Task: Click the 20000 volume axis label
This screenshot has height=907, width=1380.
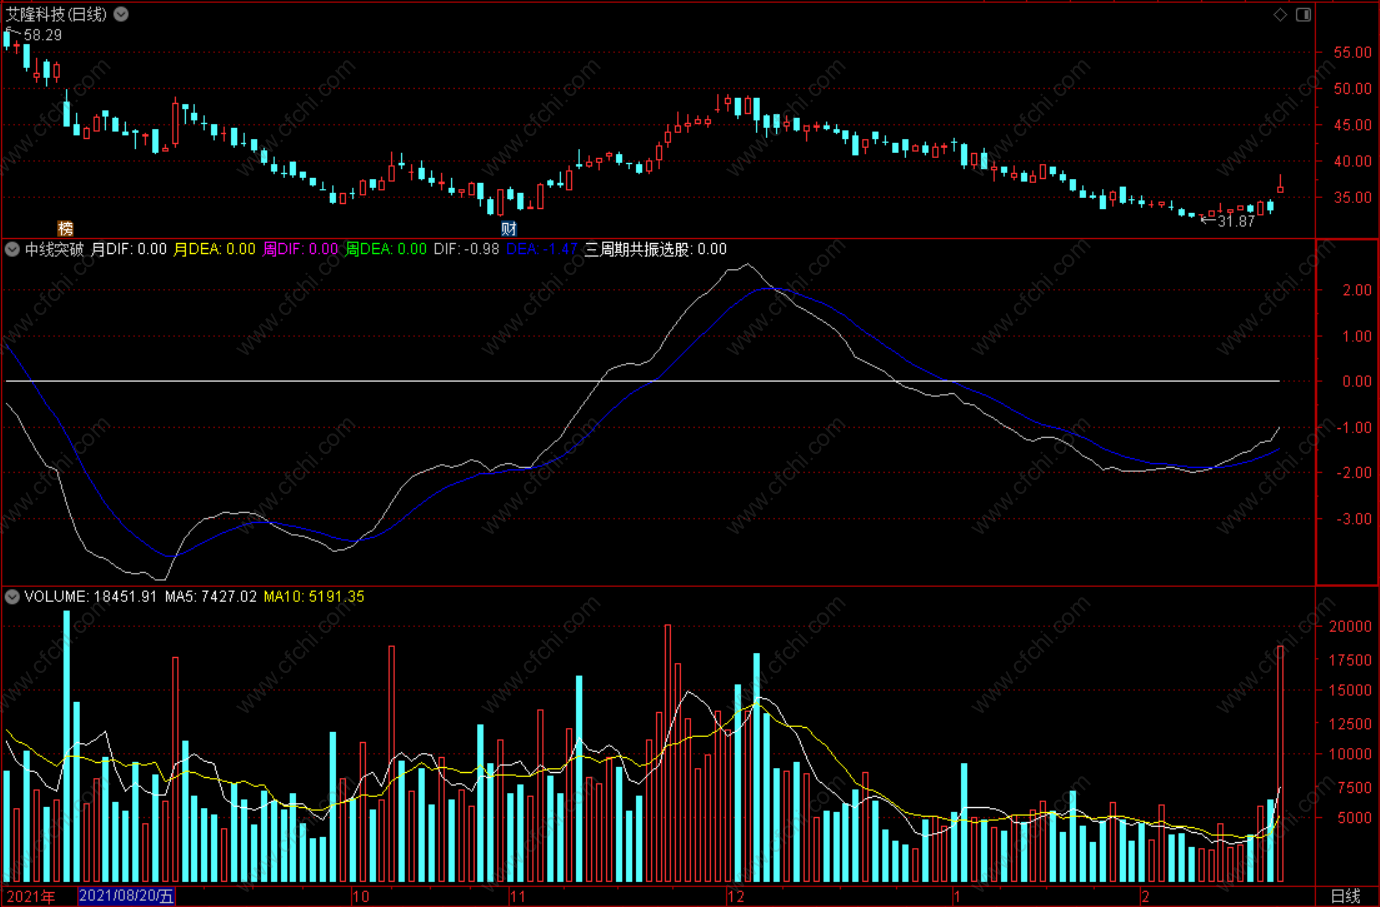Action: click(x=1350, y=626)
